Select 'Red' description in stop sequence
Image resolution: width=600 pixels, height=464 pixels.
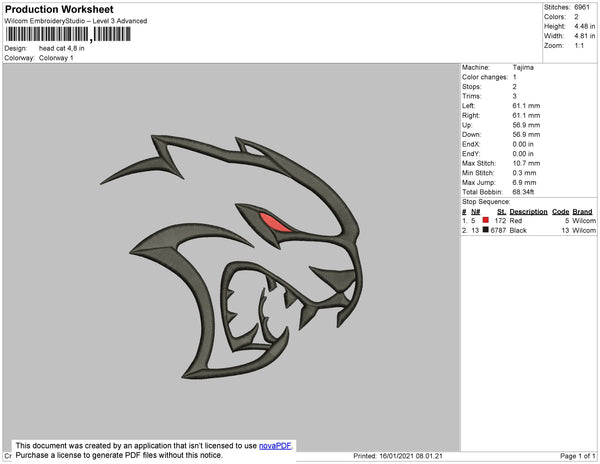pos(516,221)
